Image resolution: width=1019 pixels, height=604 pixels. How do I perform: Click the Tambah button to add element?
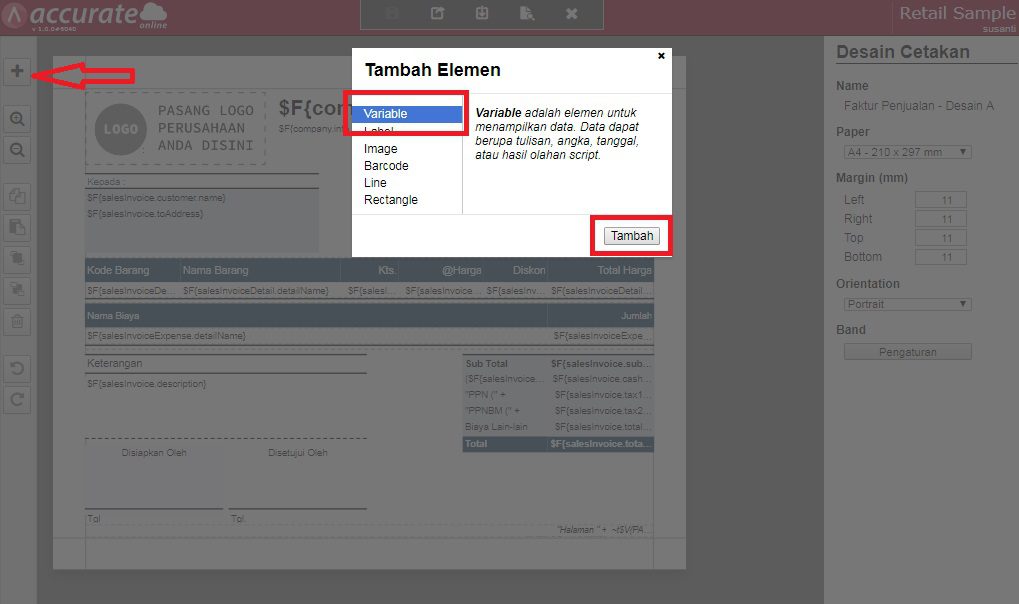tap(631, 235)
